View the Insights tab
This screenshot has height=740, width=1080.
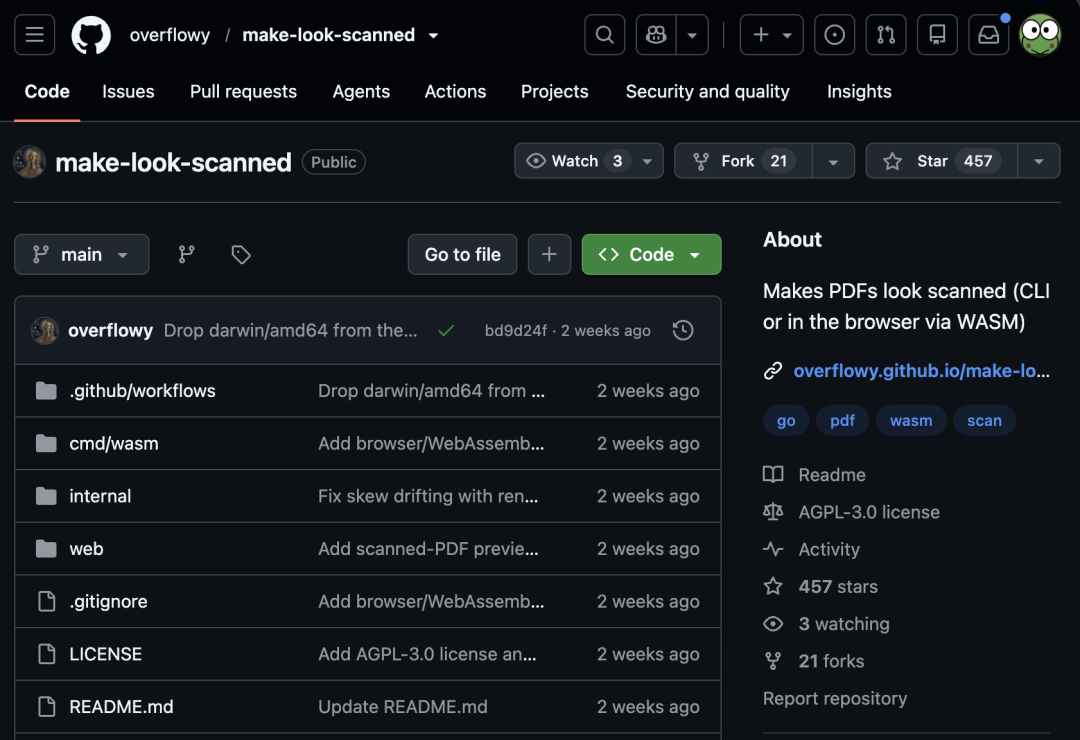[859, 92]
